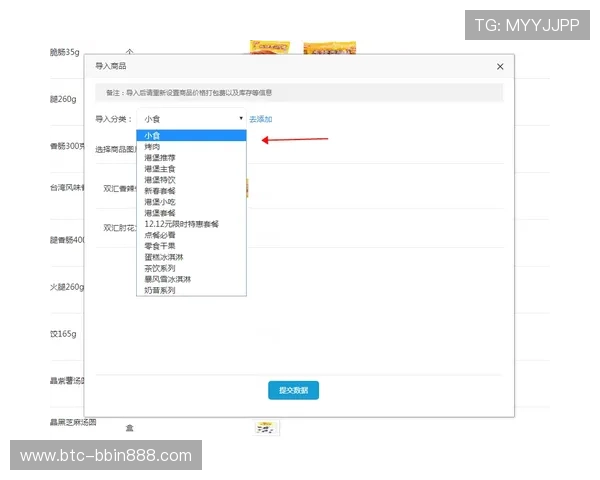This screenshot has height=480, width=600.
Task: Choose 奶昔系列 at the list bottom
Action: 191,291
